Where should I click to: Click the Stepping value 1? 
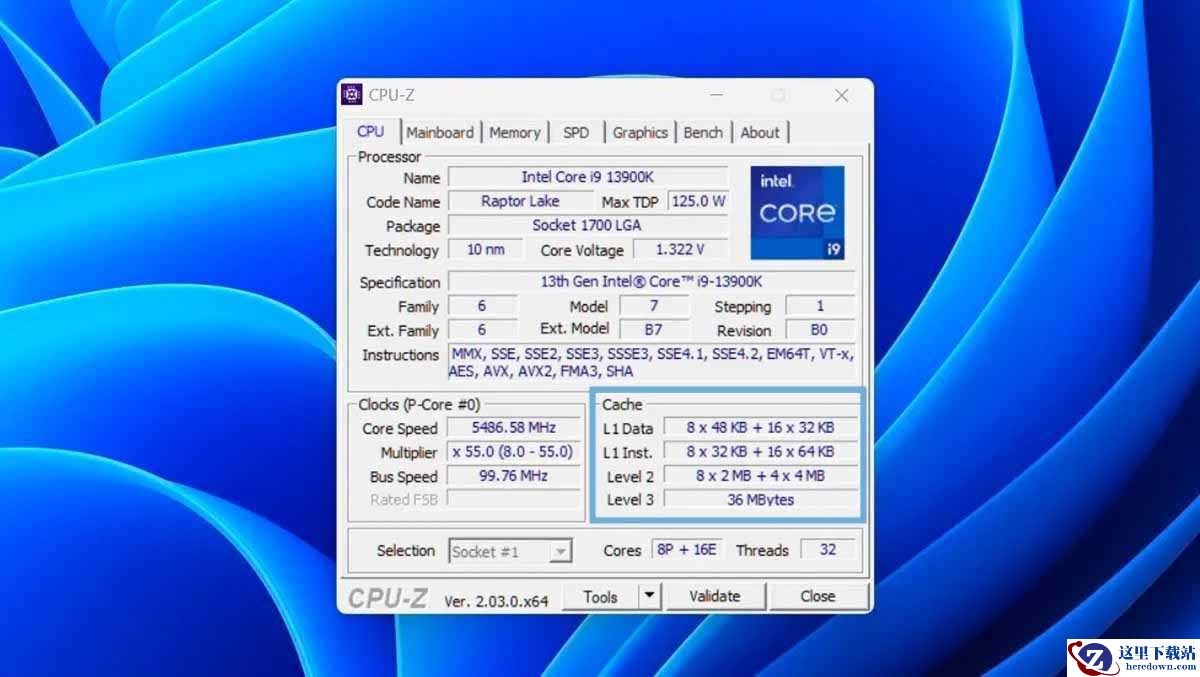click(820, 306)
